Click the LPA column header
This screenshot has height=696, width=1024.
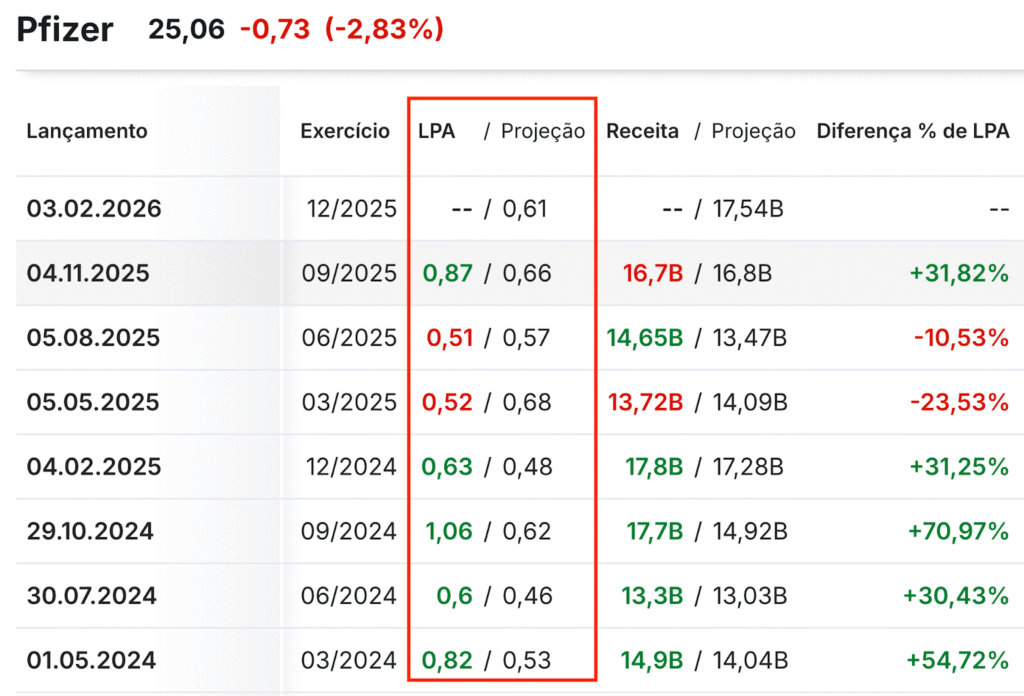436,131
